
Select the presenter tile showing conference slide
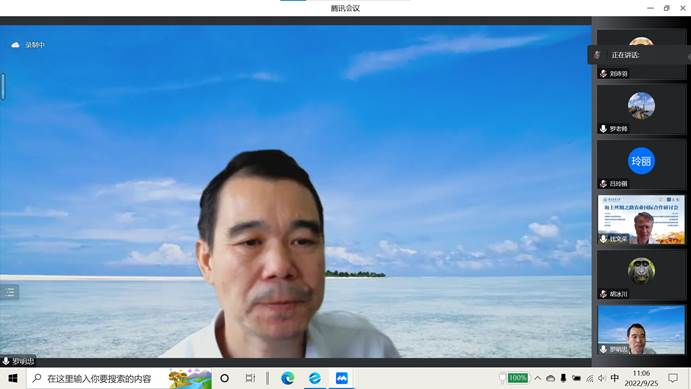(641, 220)
